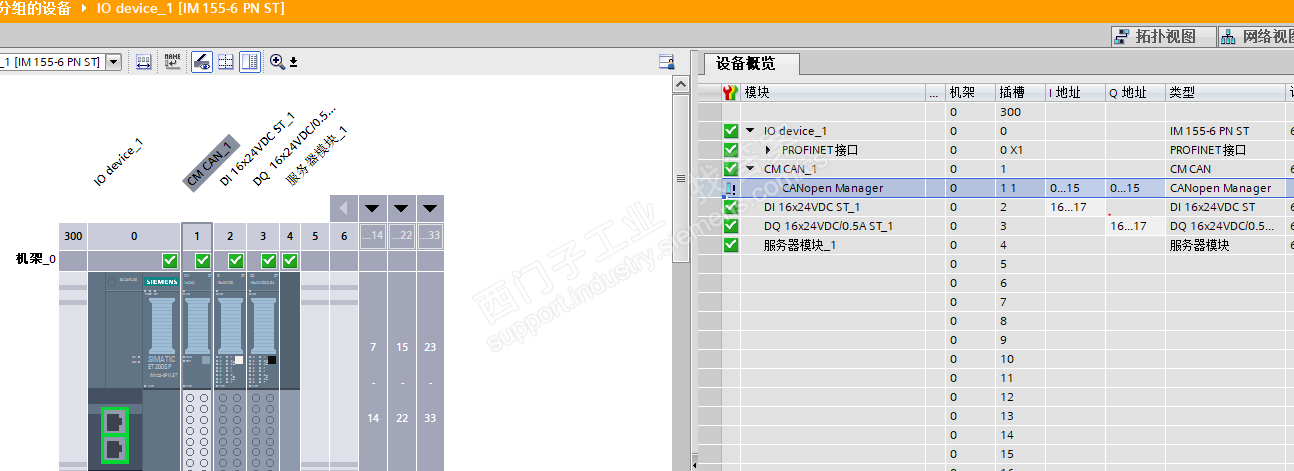Click the Q address cell 16...17
This screenshot has height=471, width=1294.
[x=1135, y=226]
